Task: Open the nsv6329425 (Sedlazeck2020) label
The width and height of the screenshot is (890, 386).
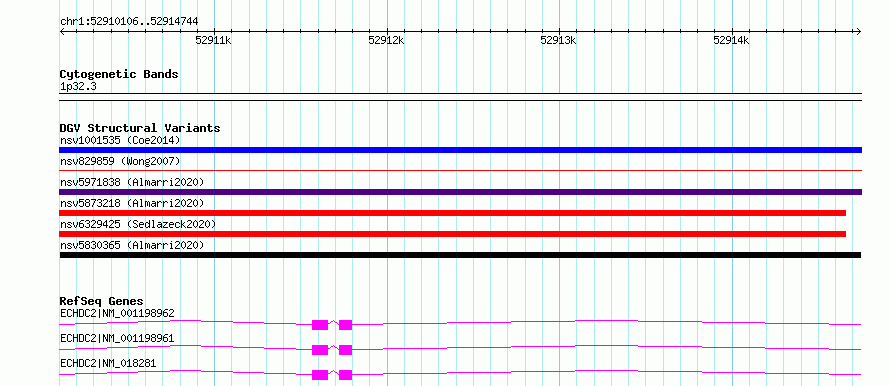Action: 138,224
